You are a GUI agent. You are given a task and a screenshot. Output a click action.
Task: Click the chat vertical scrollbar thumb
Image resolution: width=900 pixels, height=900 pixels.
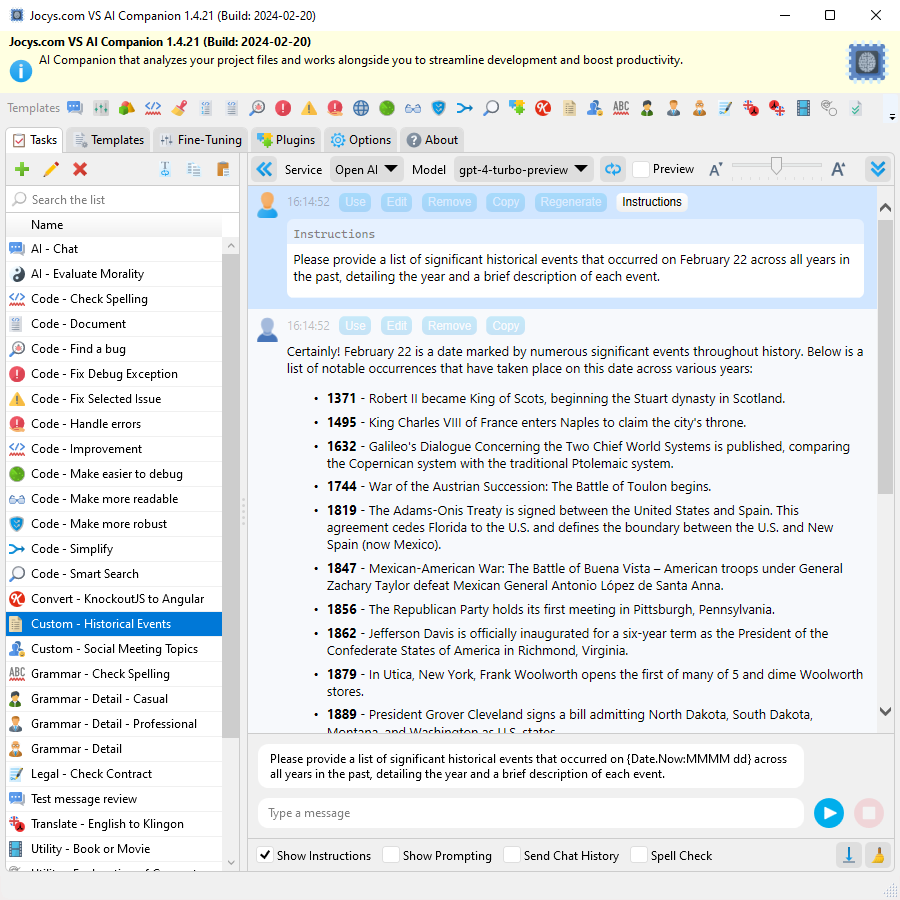(885, 356)
